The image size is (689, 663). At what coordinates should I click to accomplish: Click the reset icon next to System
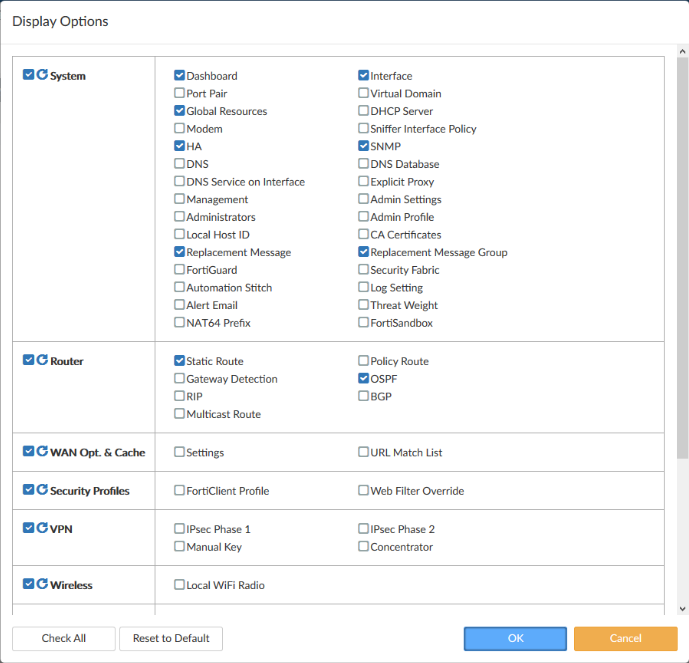(x=42, y=75)
